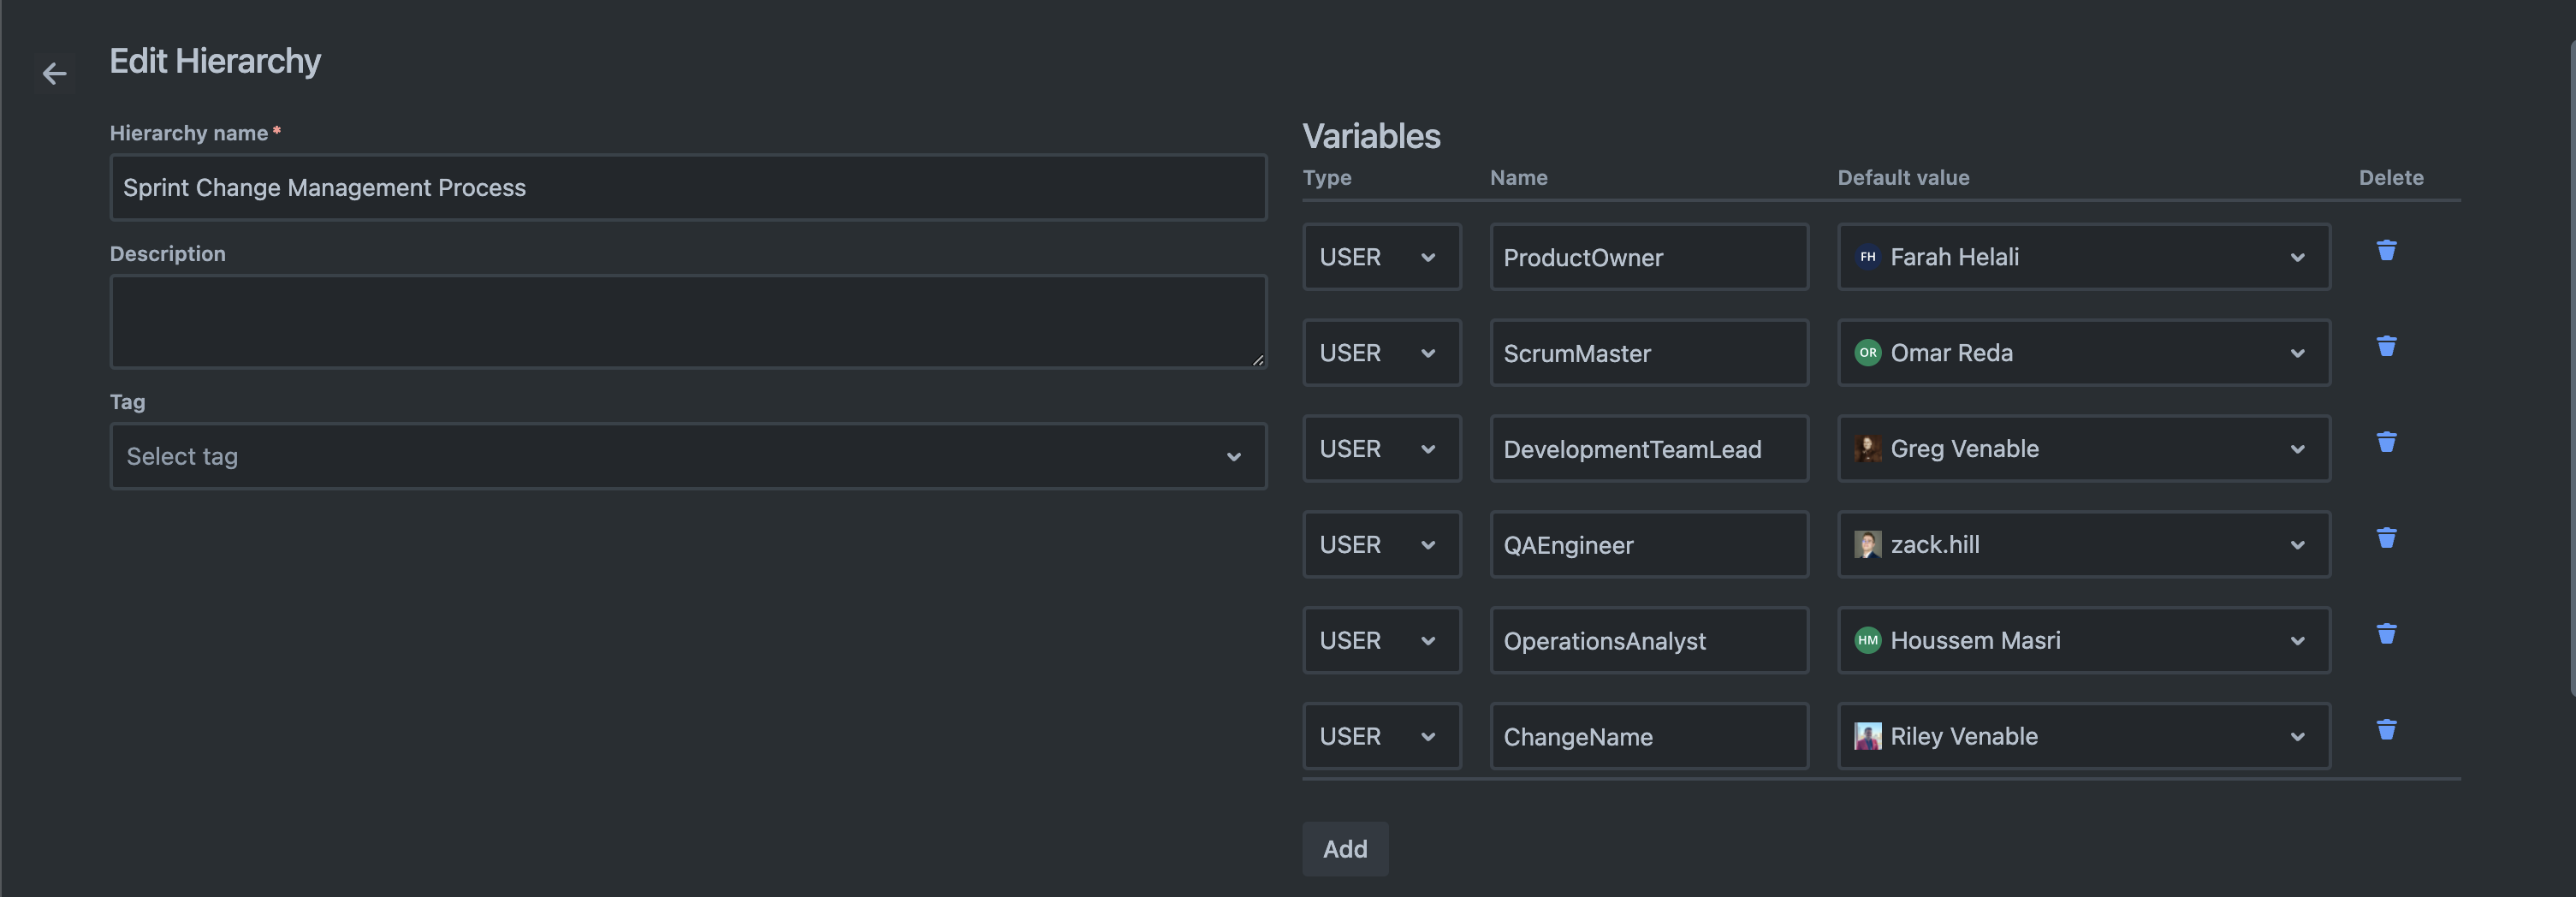Image resolution: width=2576 pixels, height=897 pixels.
Task: Expand the Omar Reda default value dropdown
Action: (2083, 353)
